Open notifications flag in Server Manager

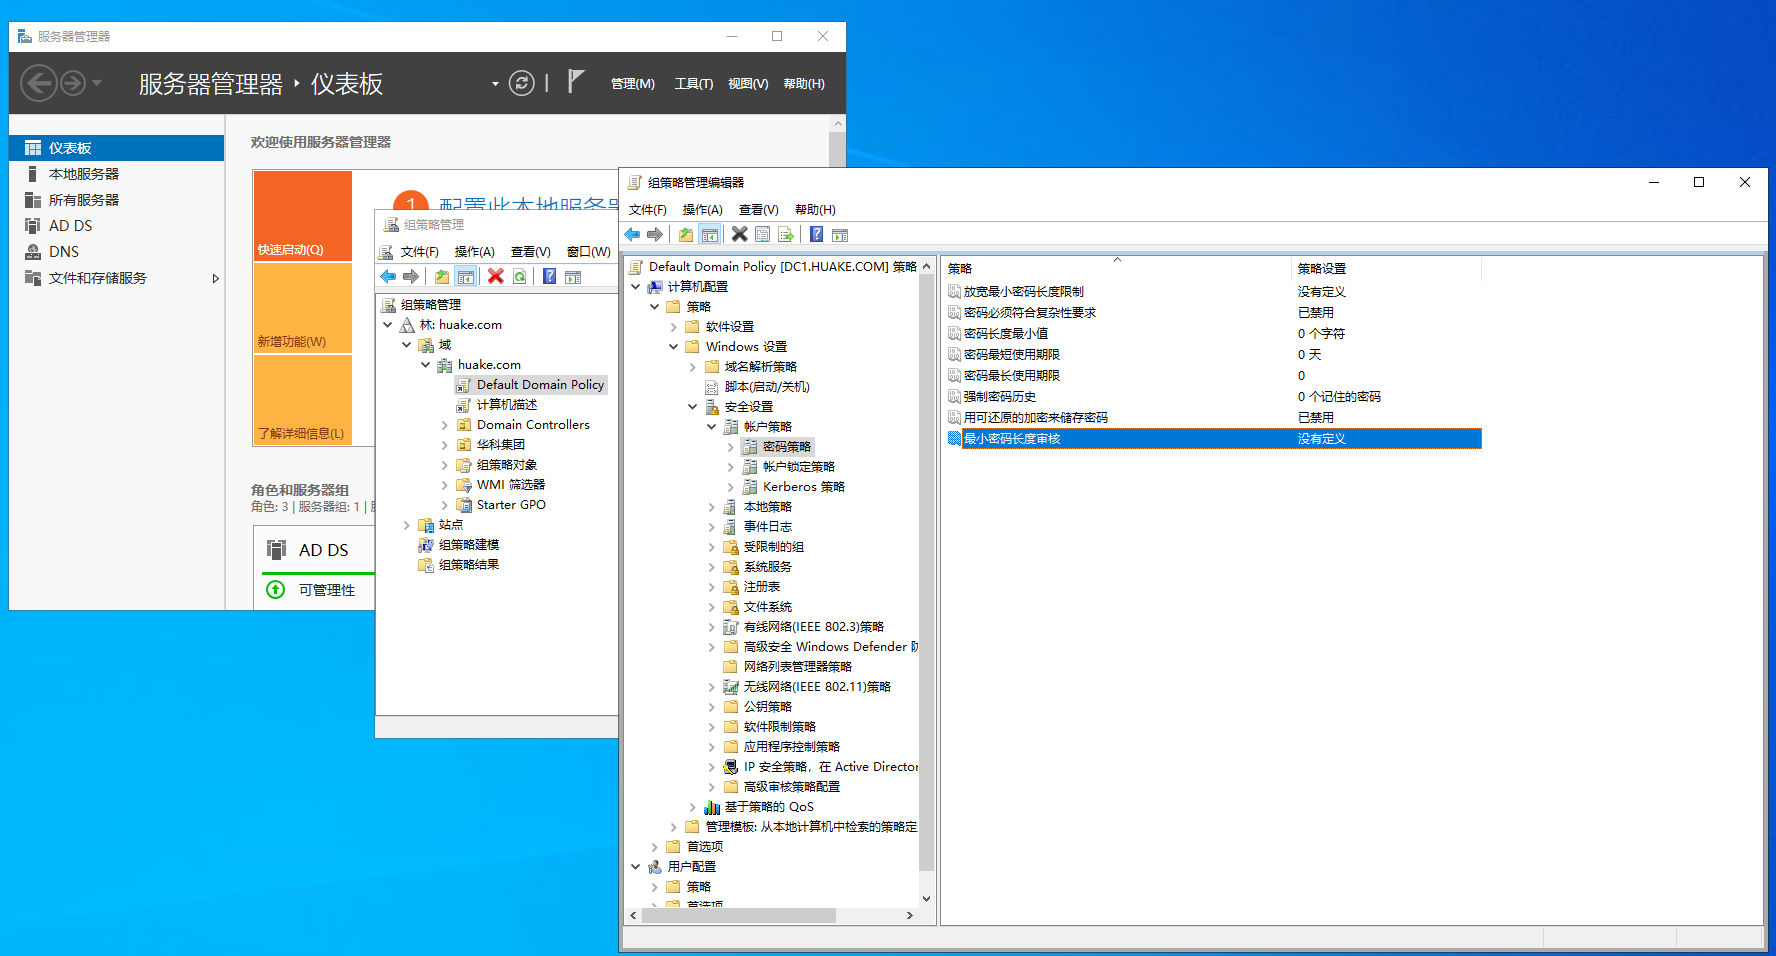575,81
